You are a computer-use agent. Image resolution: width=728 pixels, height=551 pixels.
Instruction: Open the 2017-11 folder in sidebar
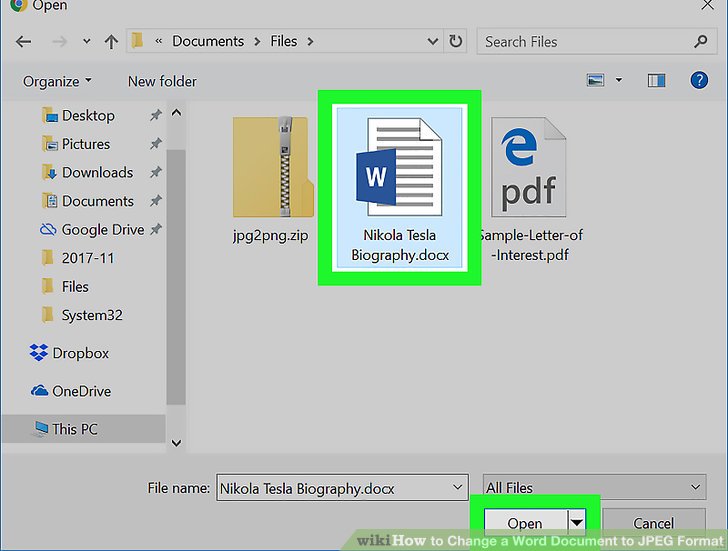(x=88, y=258)
